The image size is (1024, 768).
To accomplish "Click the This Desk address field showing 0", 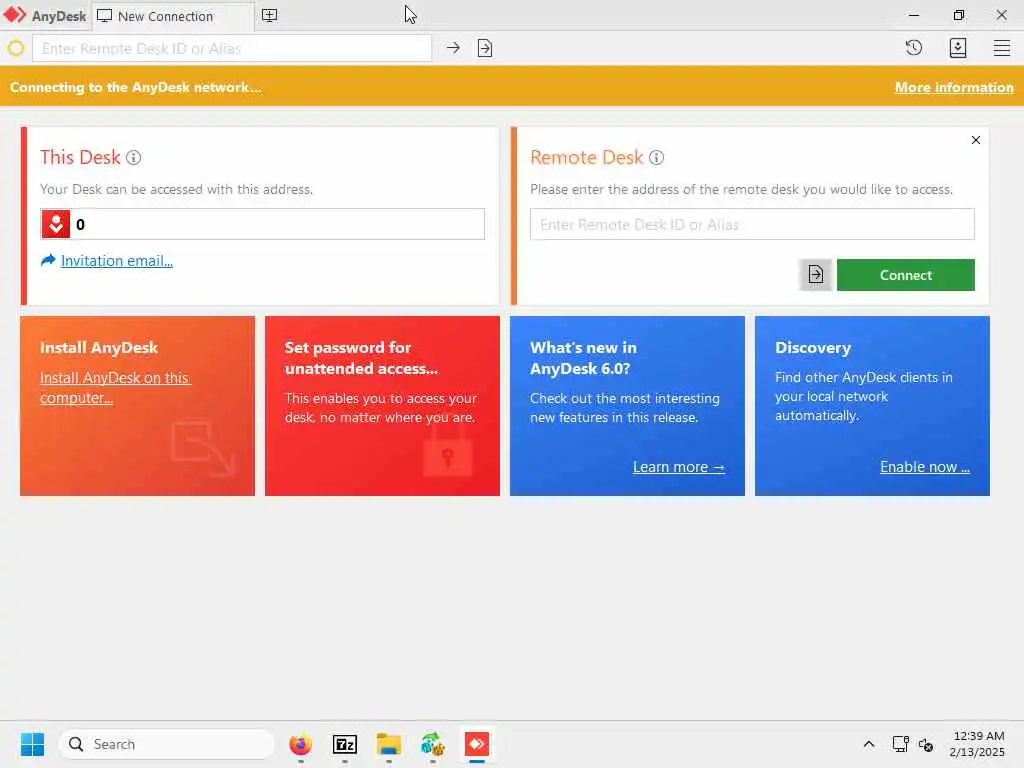I will pyautogui.click(x=263, y=224).
